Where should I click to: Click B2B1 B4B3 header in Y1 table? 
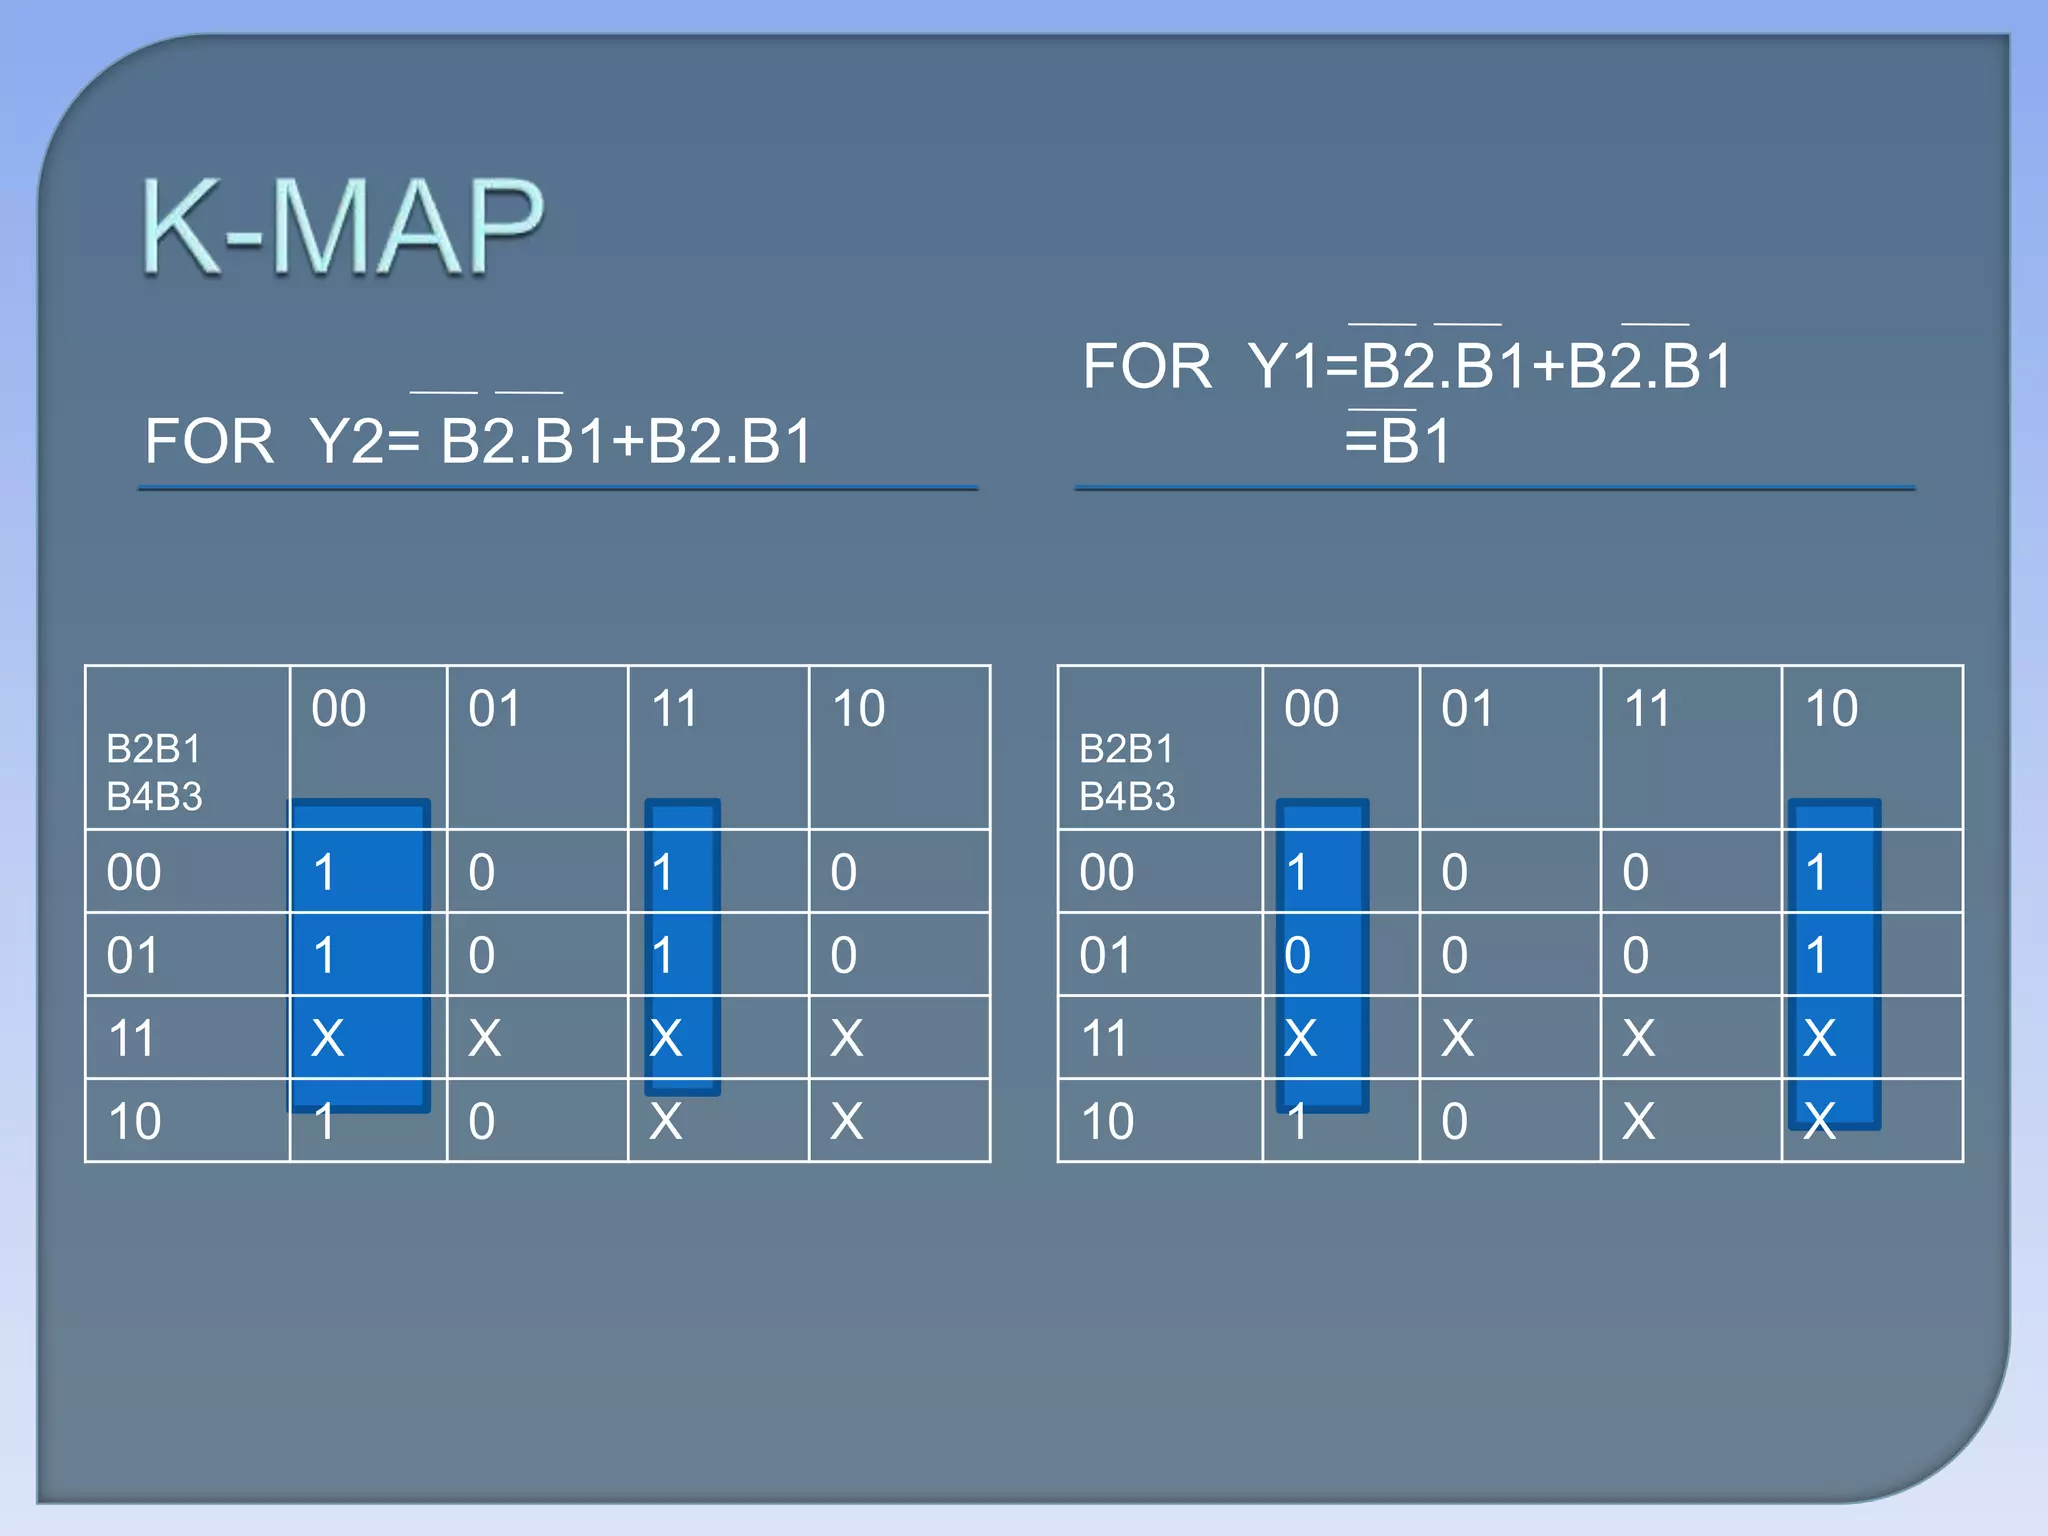pos(1160,747)
